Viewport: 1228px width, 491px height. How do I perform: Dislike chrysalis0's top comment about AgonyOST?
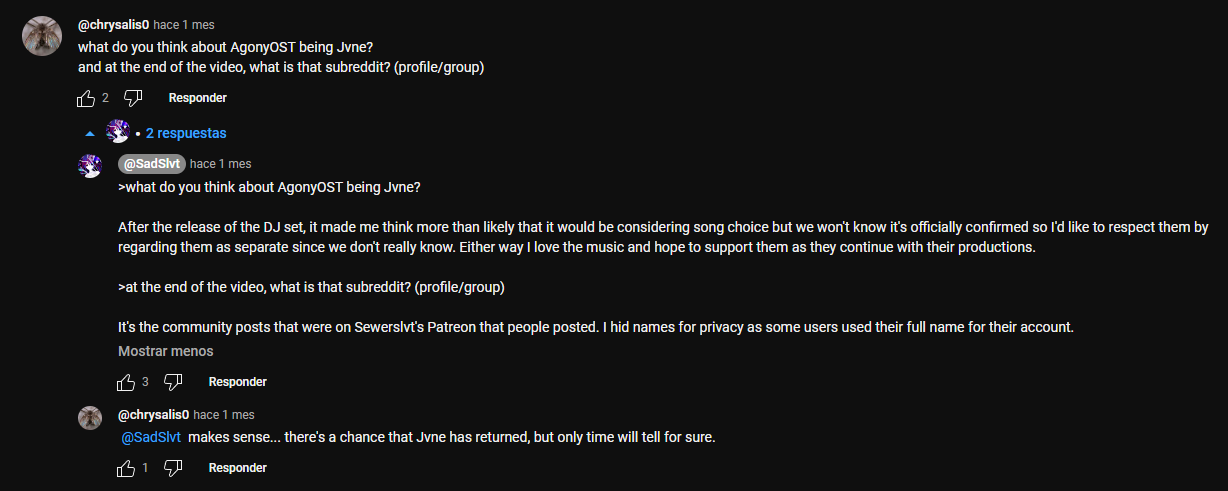pyautogui.click(x=133, y=98)
